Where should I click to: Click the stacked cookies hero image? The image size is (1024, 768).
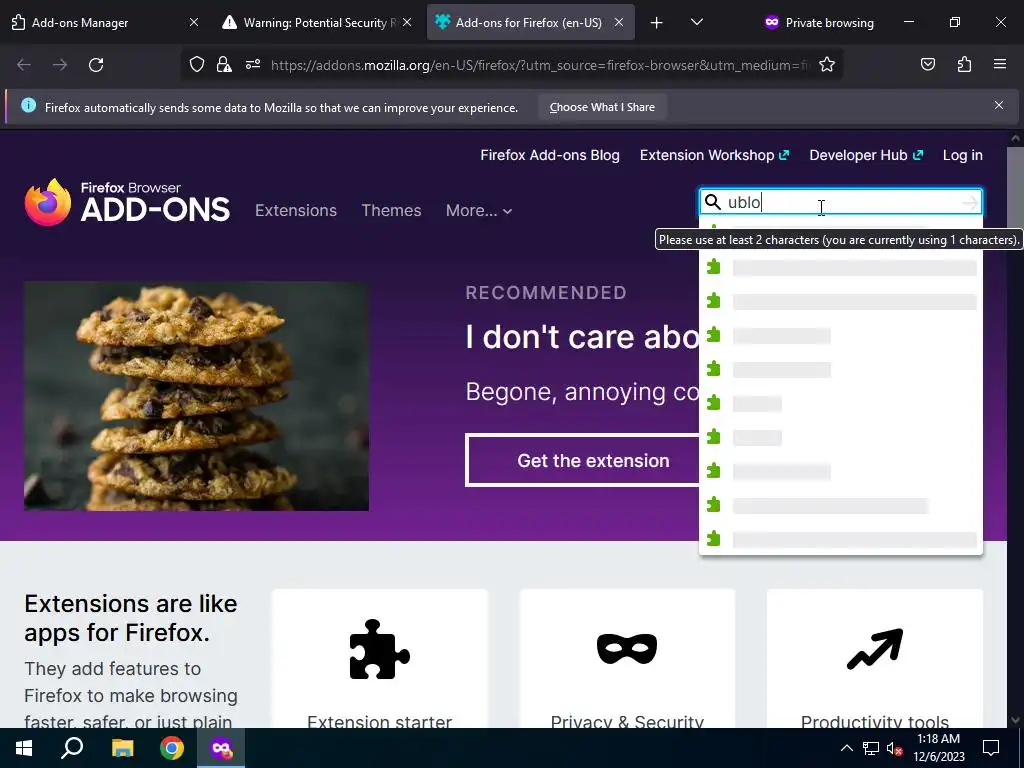click(x=197, y=396)
